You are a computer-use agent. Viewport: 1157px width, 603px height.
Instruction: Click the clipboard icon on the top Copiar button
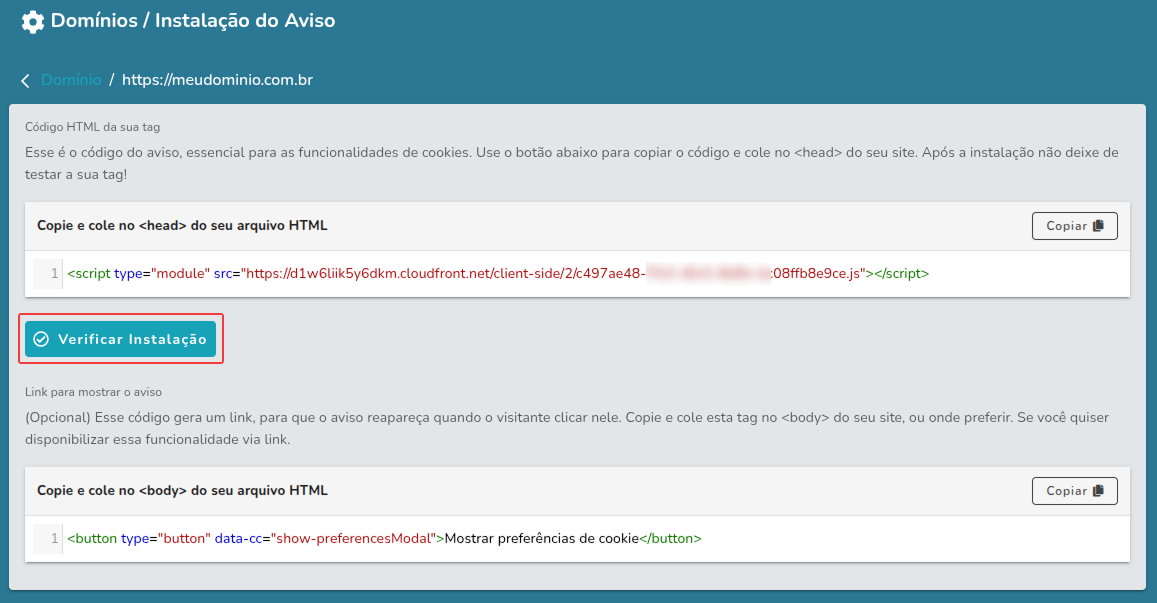(1098, 225)
